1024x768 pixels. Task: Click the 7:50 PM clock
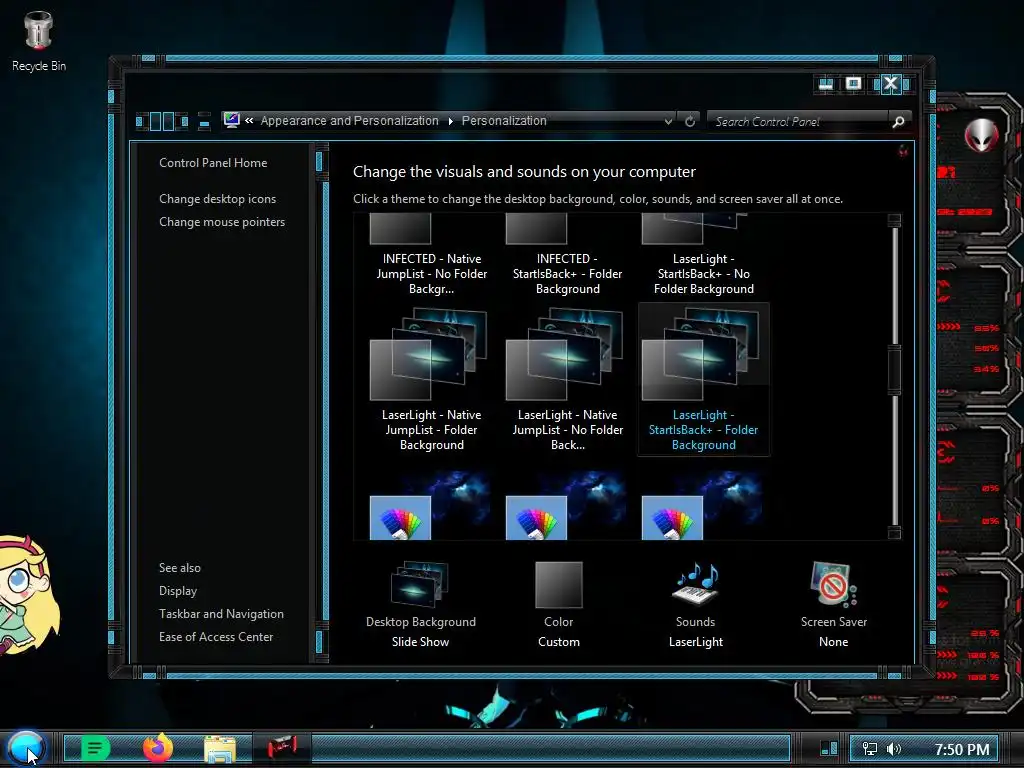pyautogui.click(x=961, y=749)
